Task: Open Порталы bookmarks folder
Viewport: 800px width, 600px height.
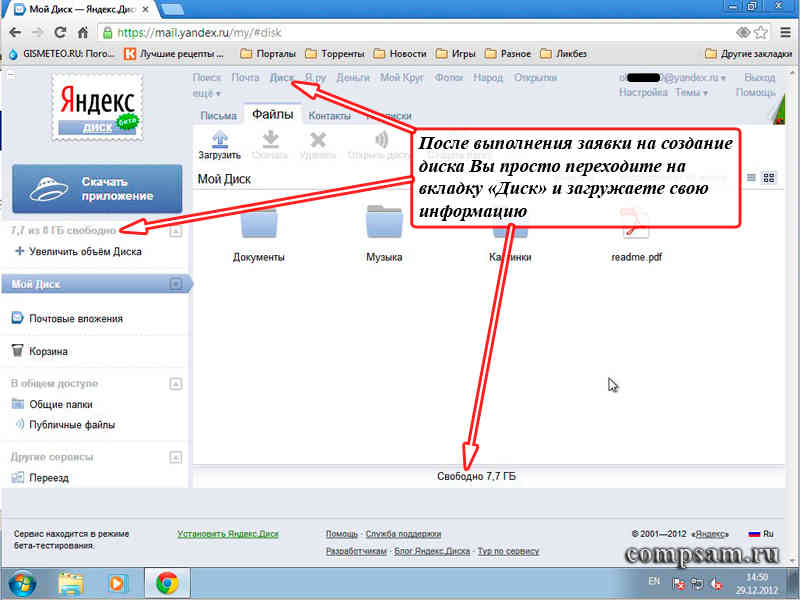Action: coord(268,54)
